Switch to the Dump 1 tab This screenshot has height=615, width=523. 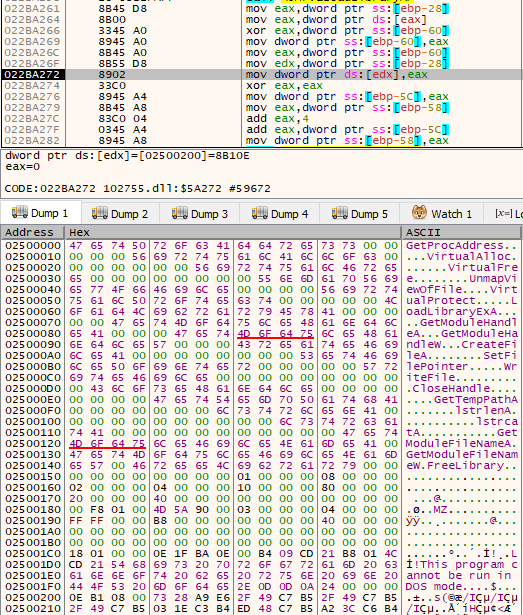click(41, 213)
